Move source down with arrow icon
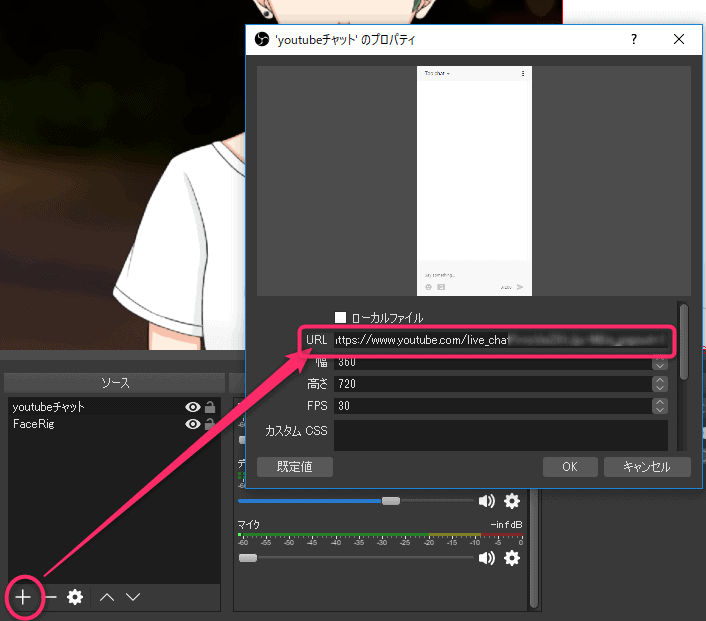Viewport: 706px width, 621px height. pos(132,597)
